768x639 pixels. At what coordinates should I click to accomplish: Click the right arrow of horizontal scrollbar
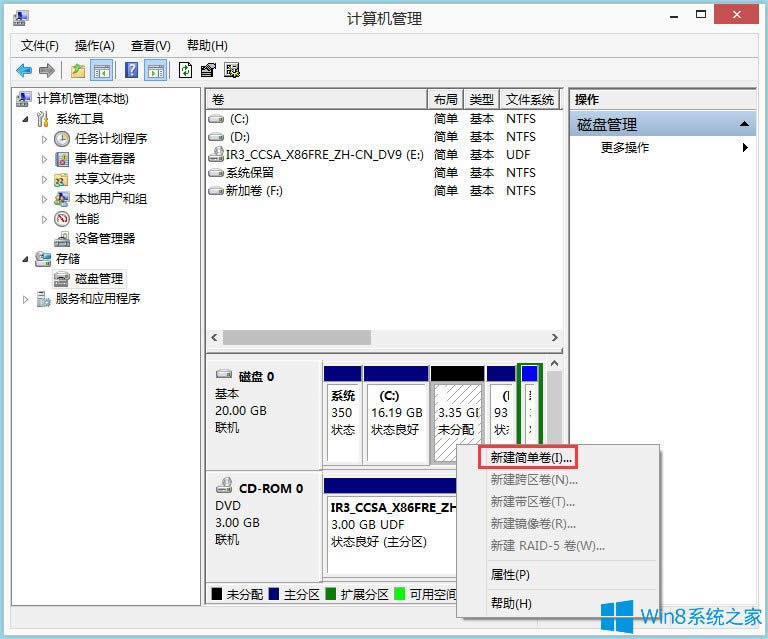pos(554,337)
